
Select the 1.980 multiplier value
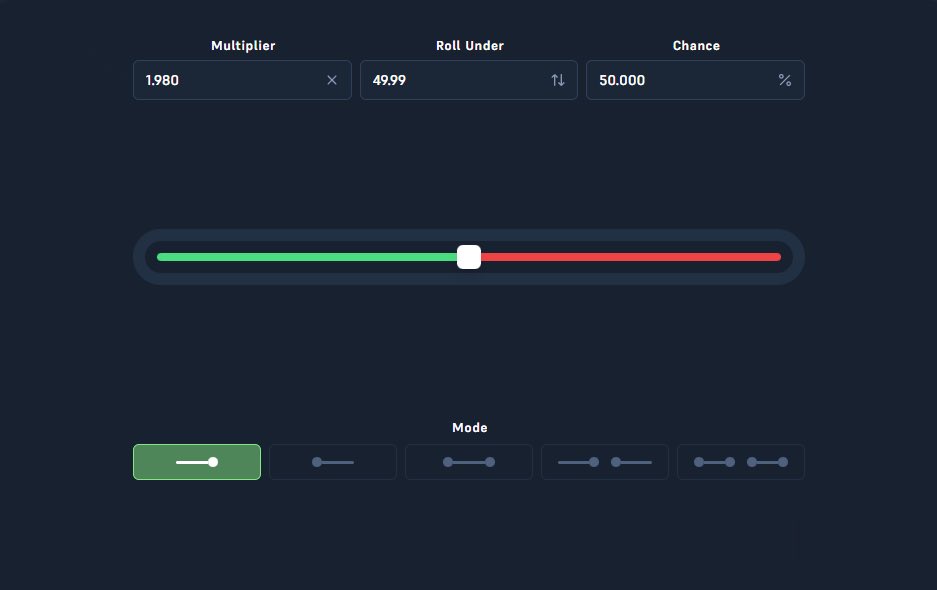(x=163, y=80)
